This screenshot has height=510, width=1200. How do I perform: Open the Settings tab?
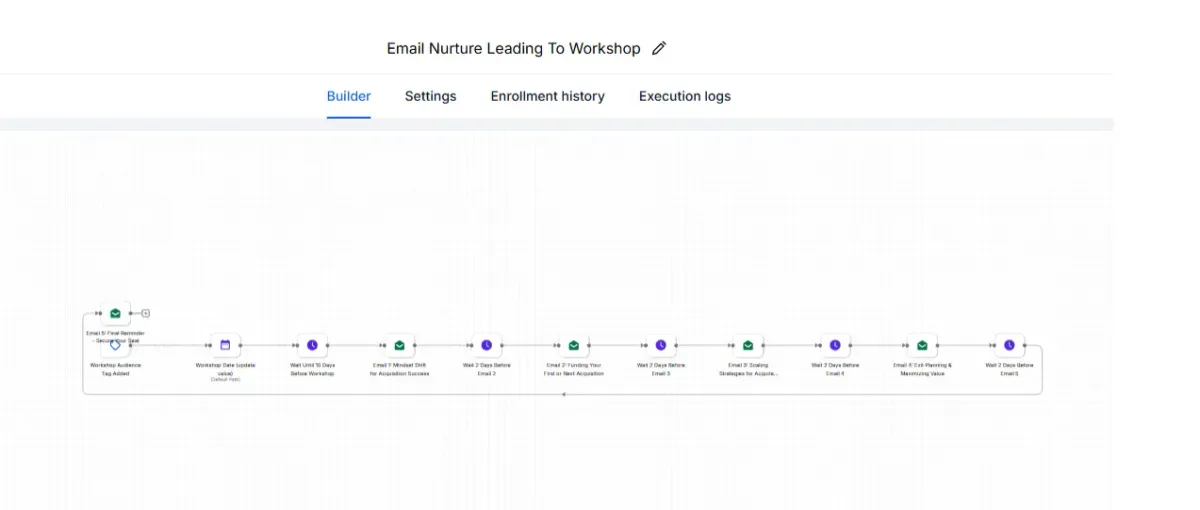coord(430,96)
